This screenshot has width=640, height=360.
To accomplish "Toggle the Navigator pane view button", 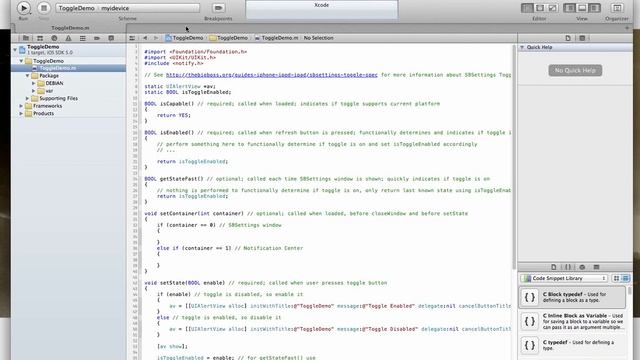I will click(569, 8).
